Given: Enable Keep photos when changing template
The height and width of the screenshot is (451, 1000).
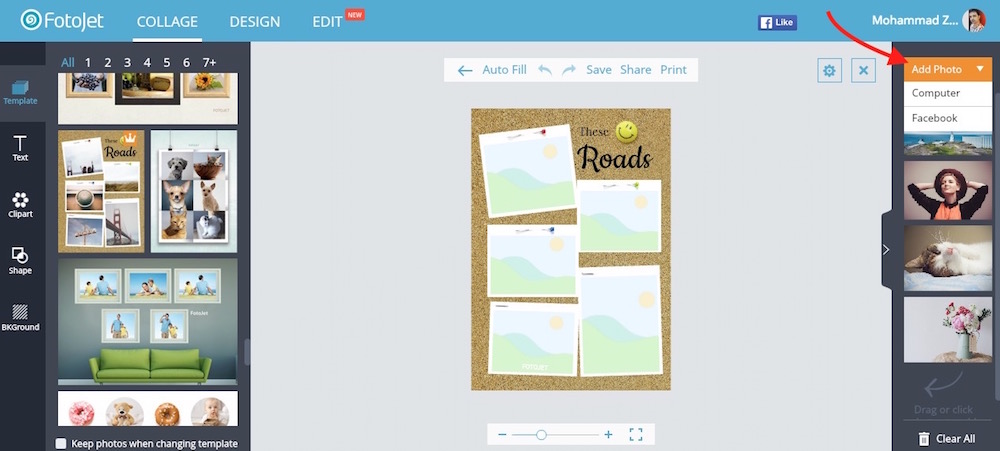Looking at the screenshot, I should [62, 443].
